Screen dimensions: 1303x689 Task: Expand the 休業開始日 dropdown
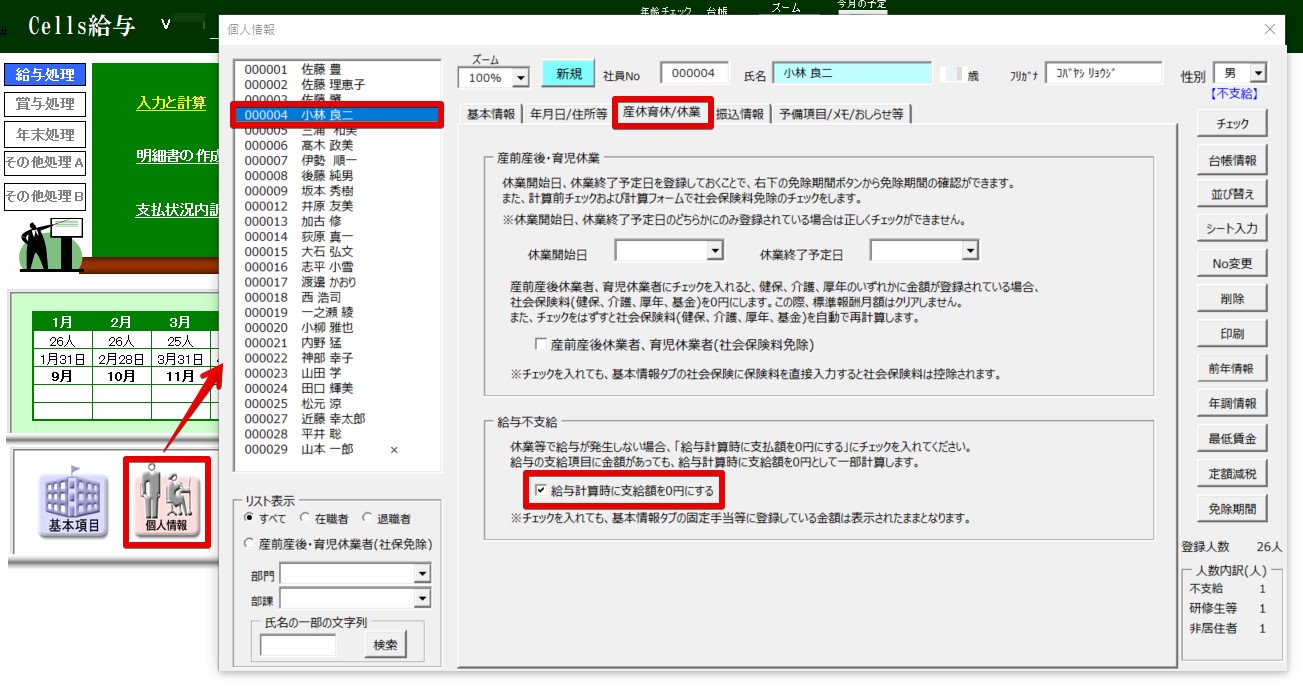715,250
